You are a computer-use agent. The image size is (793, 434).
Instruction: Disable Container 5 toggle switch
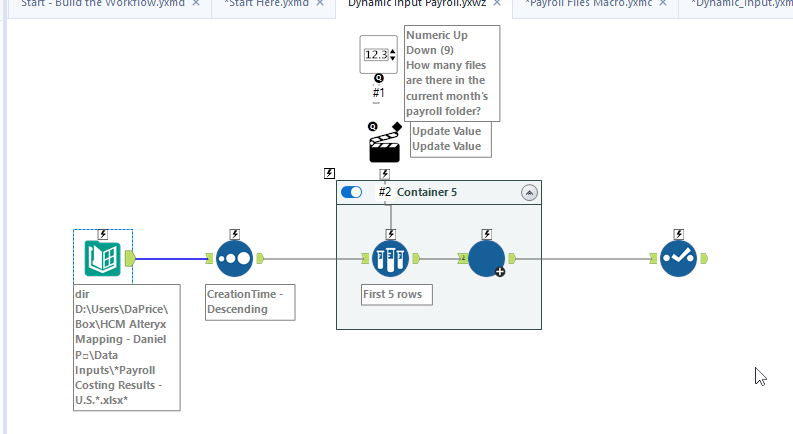tap(351, 192)
